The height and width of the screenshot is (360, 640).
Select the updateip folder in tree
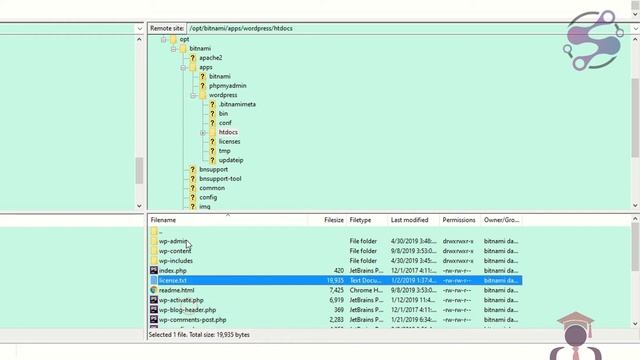231,160
